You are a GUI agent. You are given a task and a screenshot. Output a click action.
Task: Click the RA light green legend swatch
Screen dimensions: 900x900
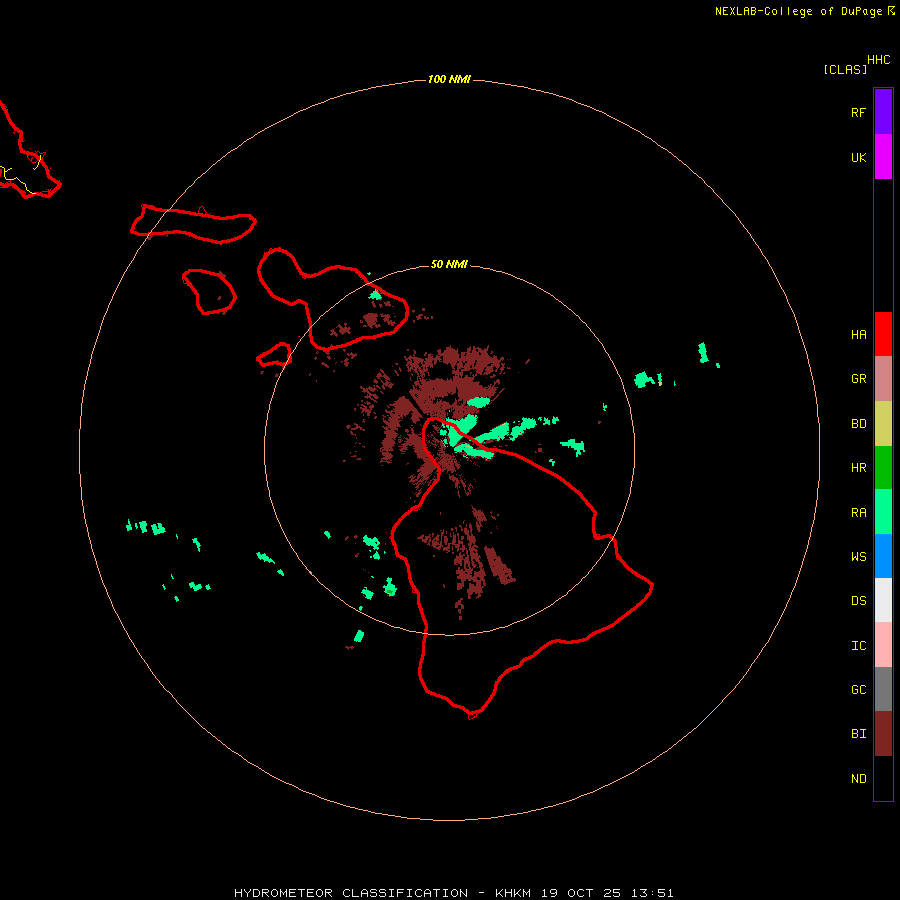coord(883,511)
